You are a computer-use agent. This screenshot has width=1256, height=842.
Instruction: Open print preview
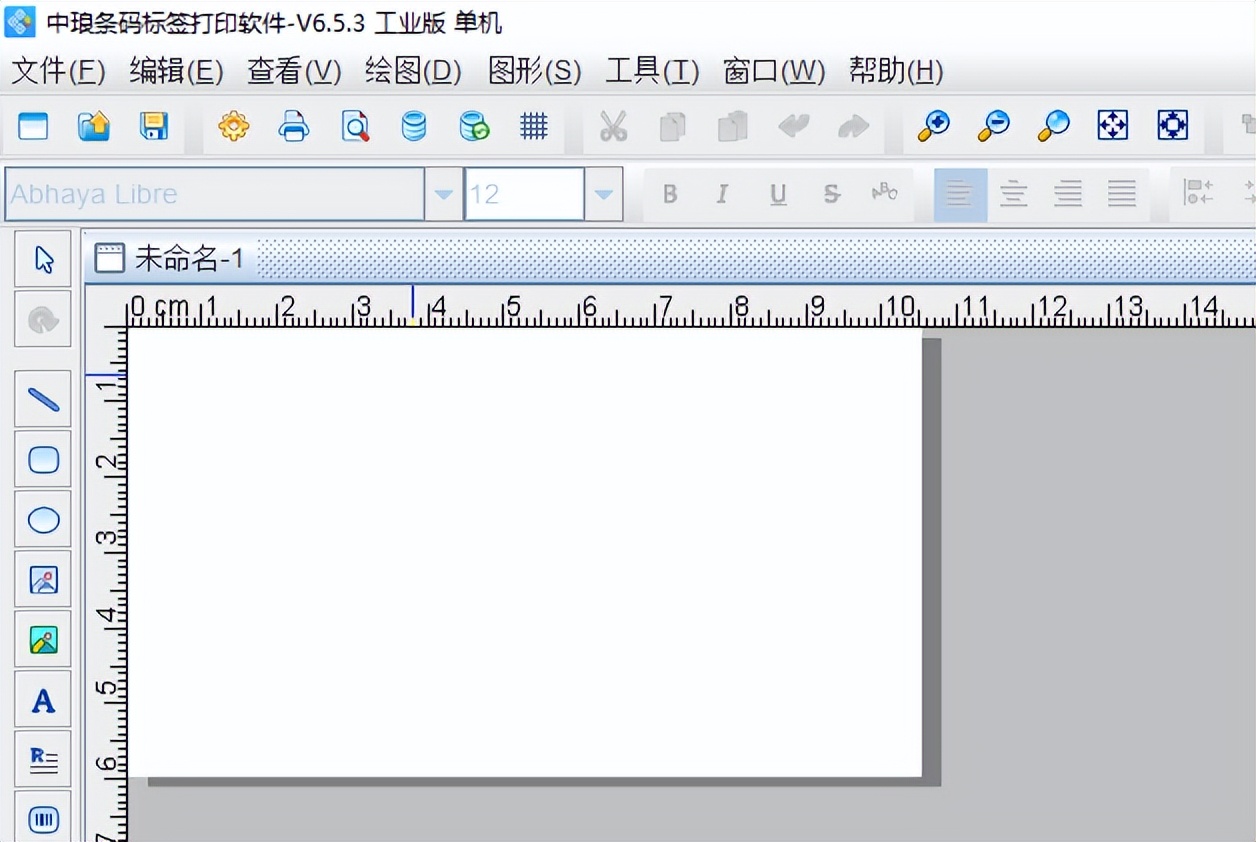[354, 127]
